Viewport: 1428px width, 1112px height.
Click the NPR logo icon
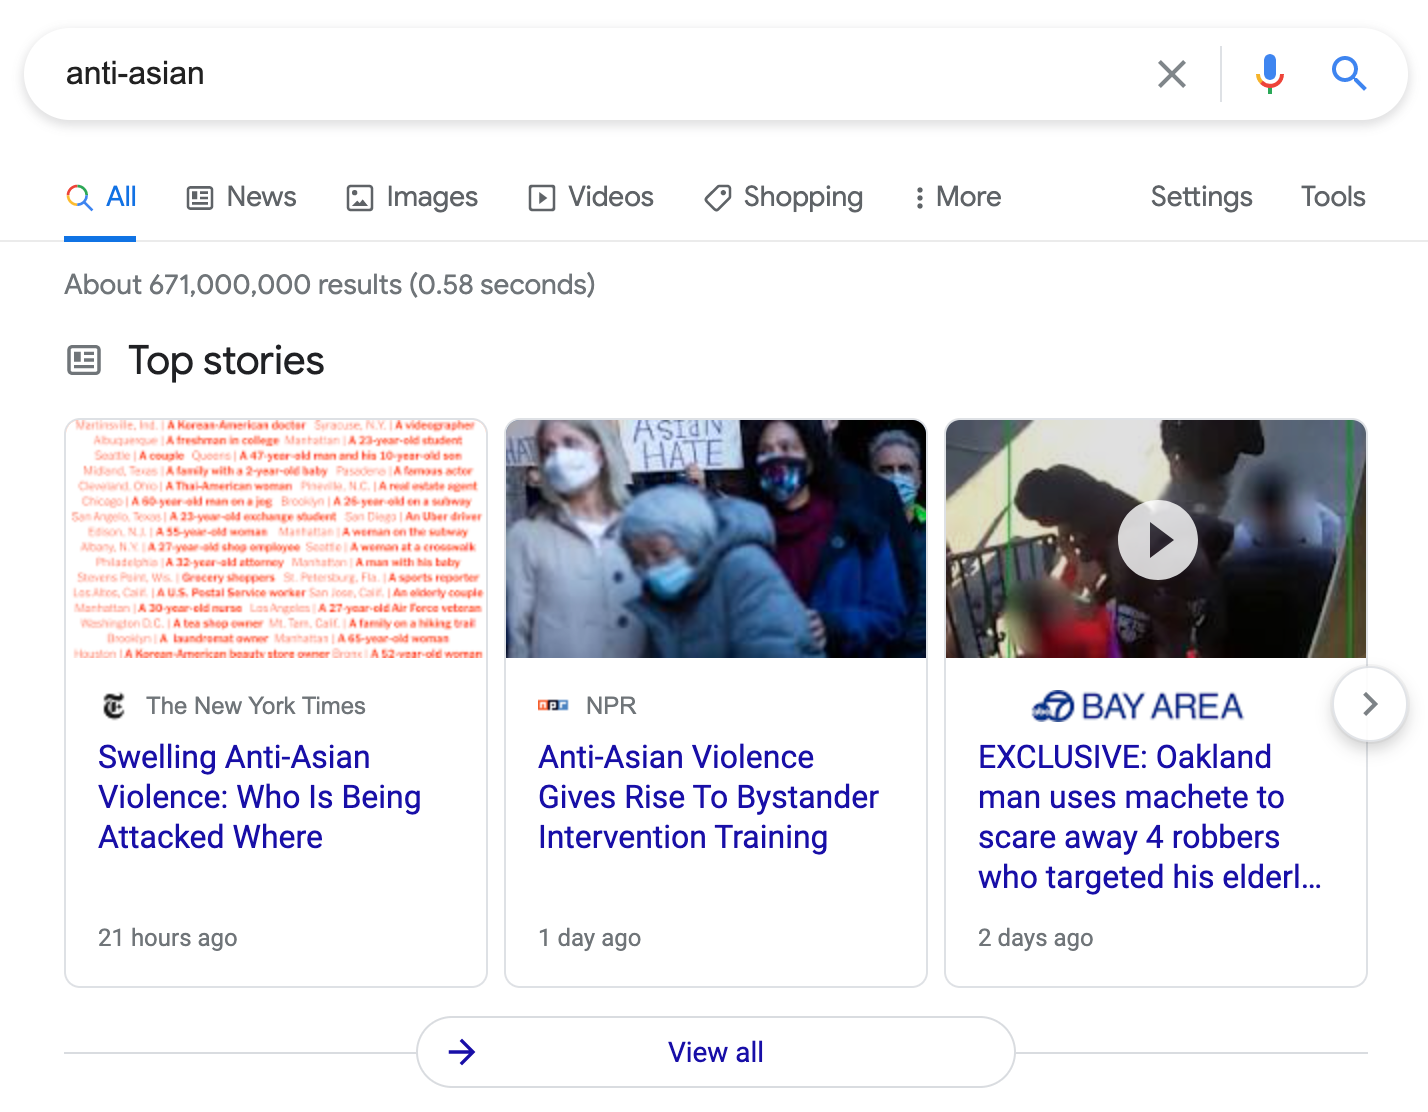click(x=553, y=706)
